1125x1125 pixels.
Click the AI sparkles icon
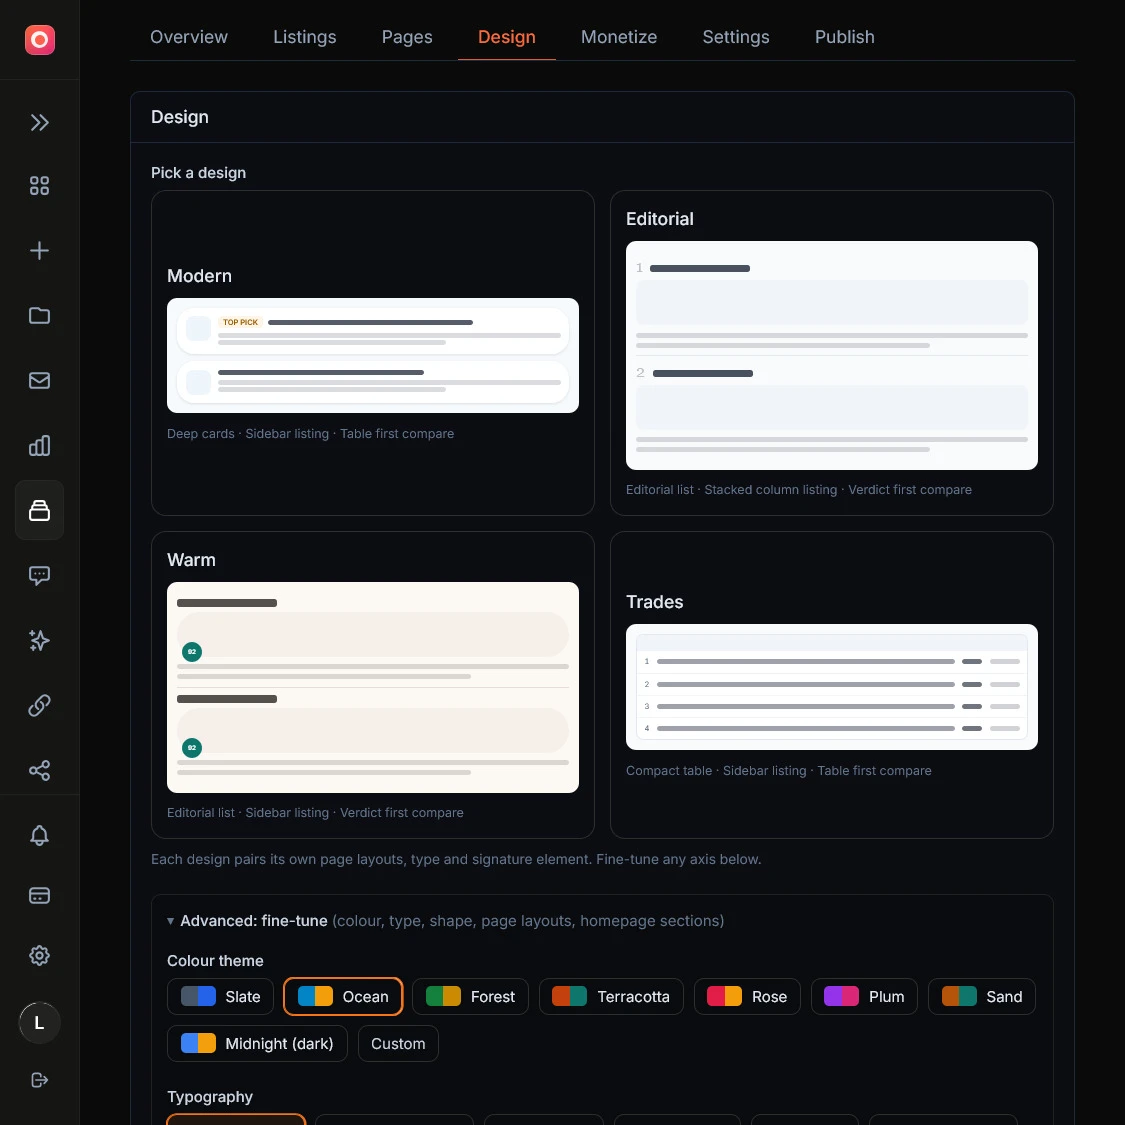tap(39, 640)
